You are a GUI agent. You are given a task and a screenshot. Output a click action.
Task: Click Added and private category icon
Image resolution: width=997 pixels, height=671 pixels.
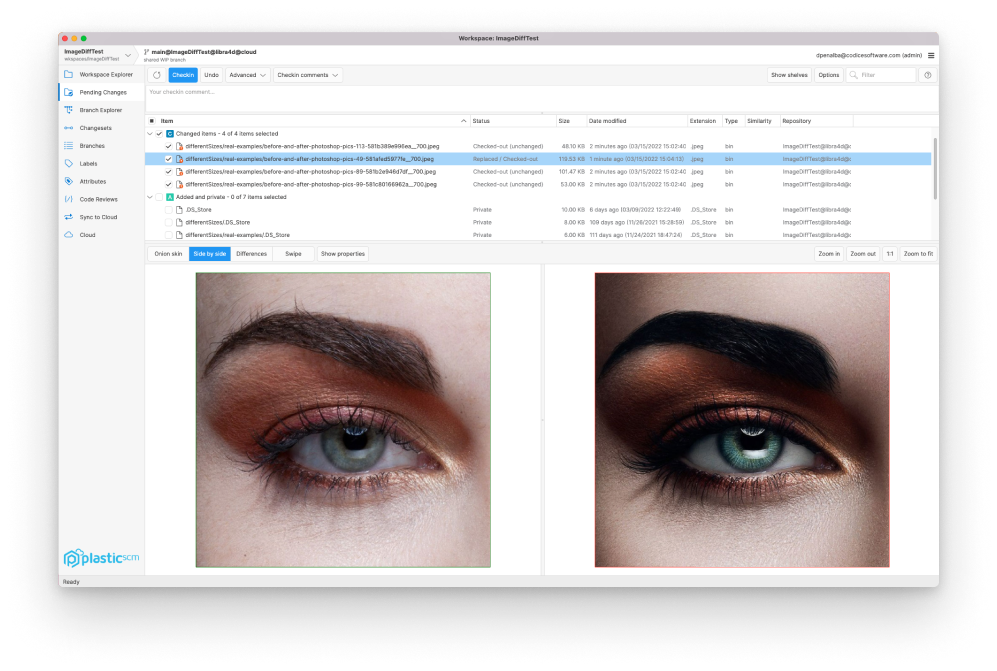[170, 197]
